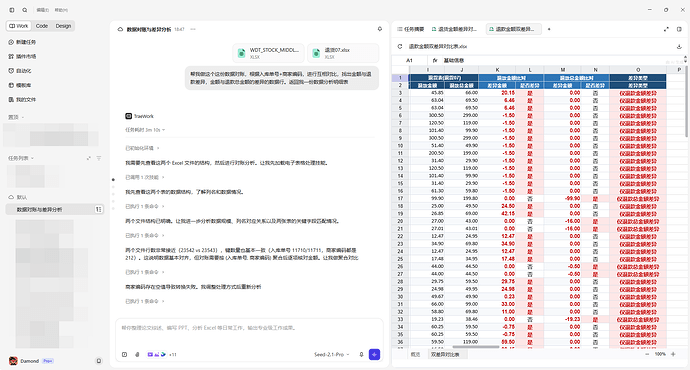690x370 pixels.
Task: Open the conversation more options ellipsis
Action: [x=193, y=29]
